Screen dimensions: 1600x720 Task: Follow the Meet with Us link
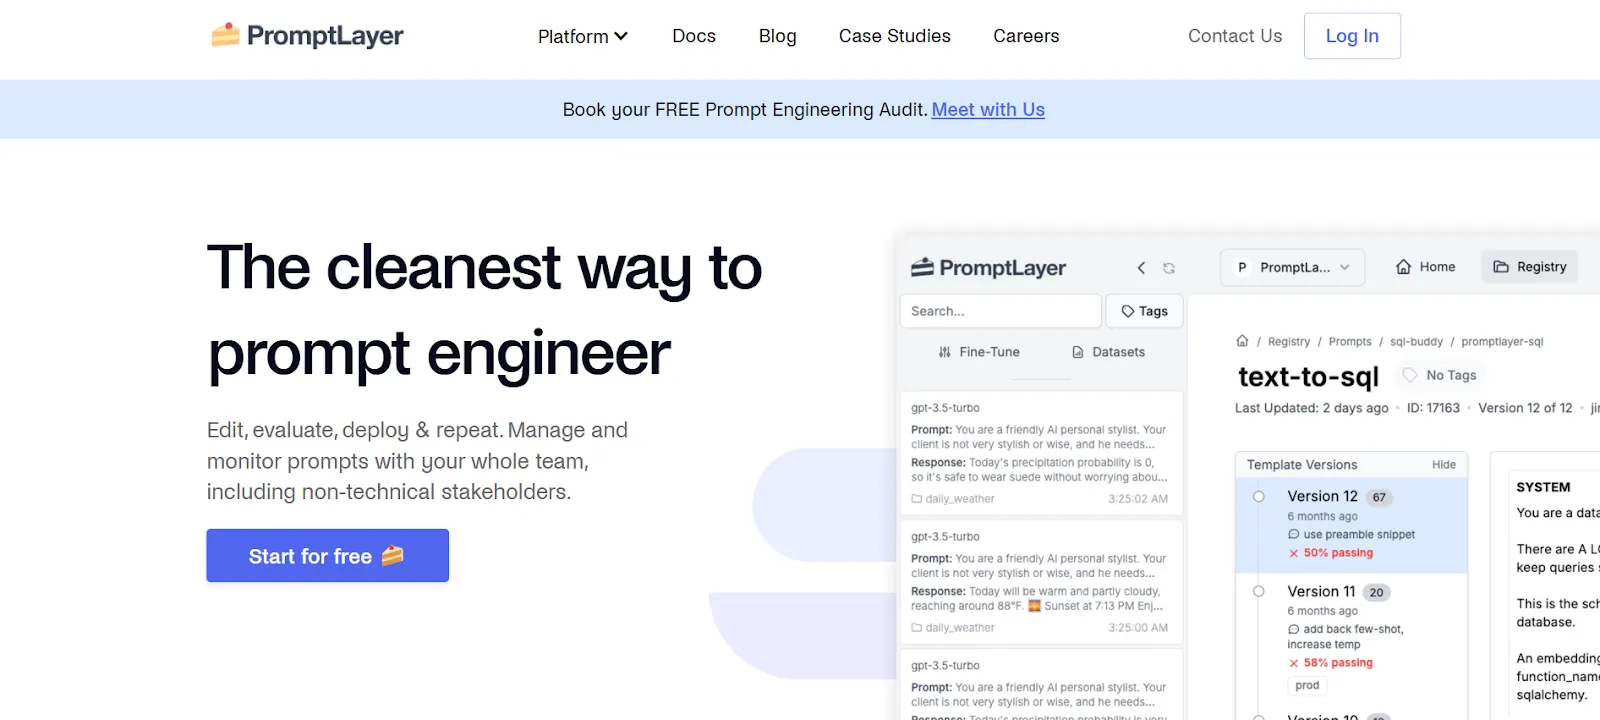[988, 109]
